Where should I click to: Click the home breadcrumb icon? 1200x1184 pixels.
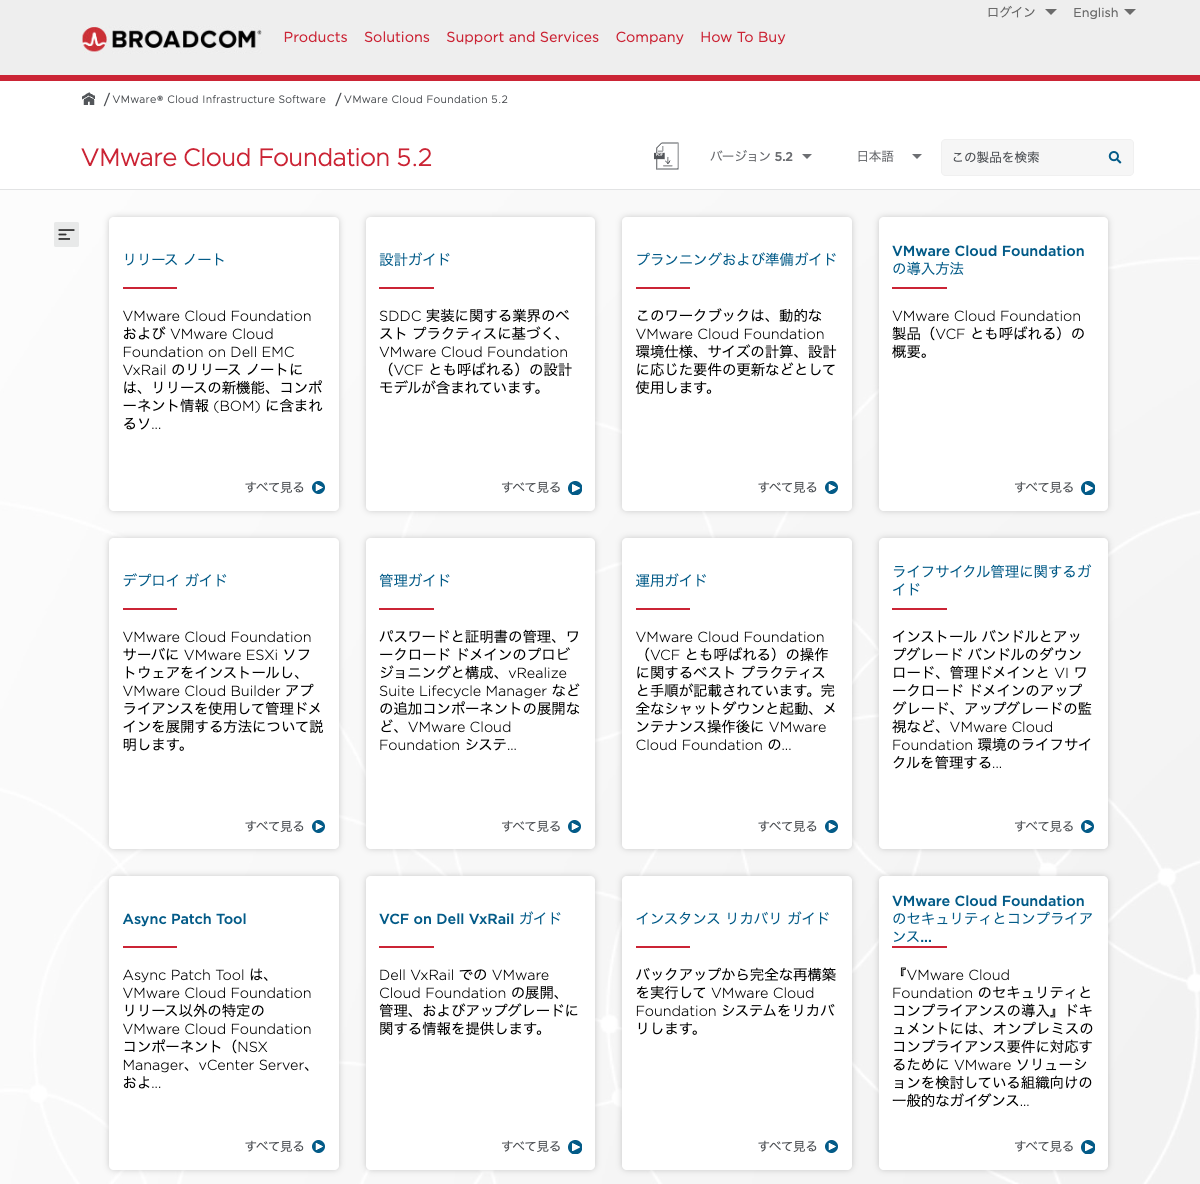click(88, 98)
